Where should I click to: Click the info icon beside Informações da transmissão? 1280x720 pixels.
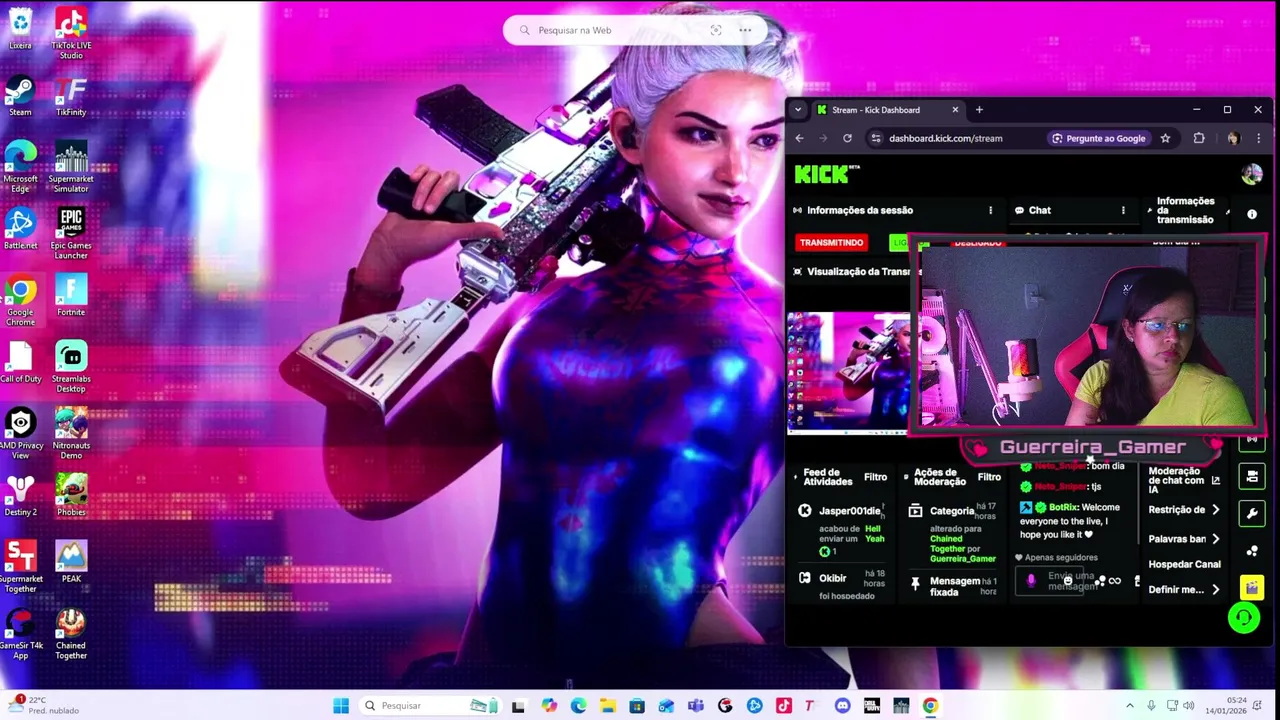pos(1251,214)
